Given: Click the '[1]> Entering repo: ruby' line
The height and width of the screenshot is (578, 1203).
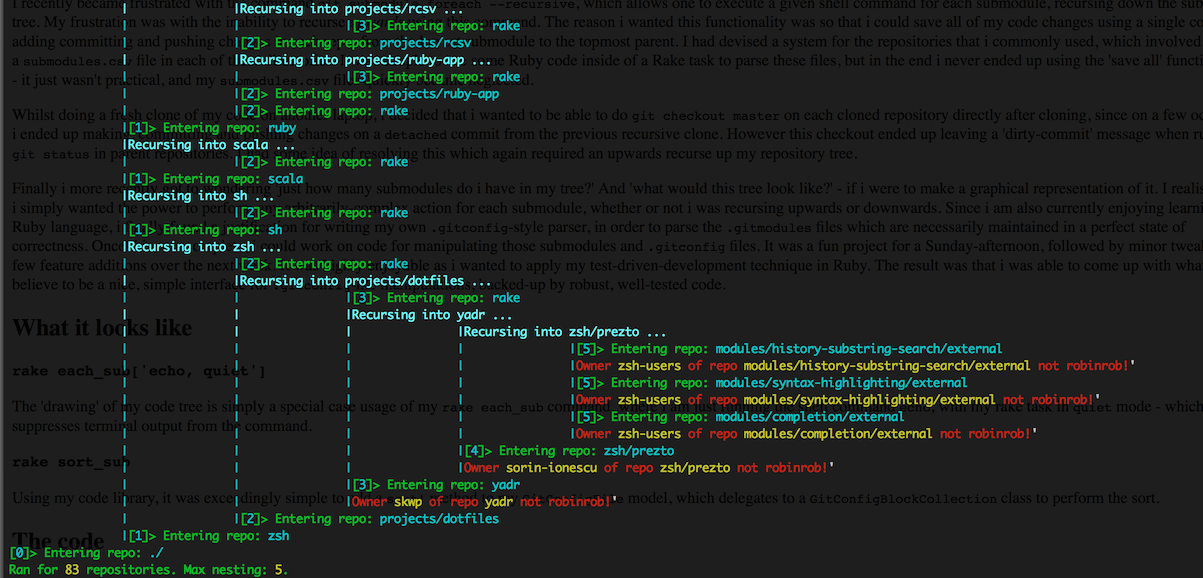Looking at the screenshot, I should tap(212, 128).
